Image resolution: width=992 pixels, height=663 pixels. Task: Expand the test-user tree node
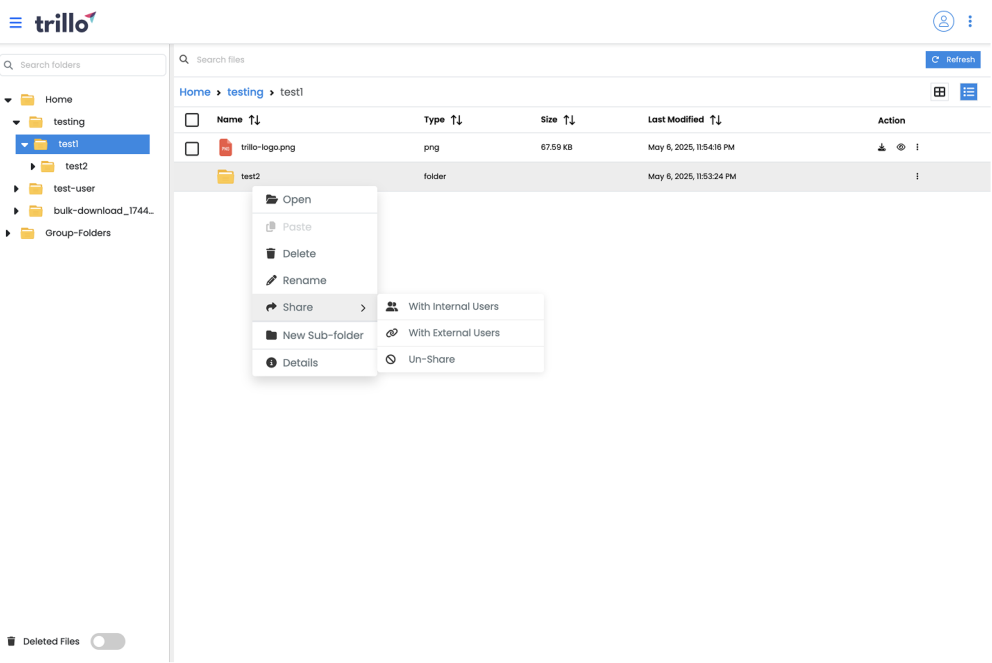[16, 189]
